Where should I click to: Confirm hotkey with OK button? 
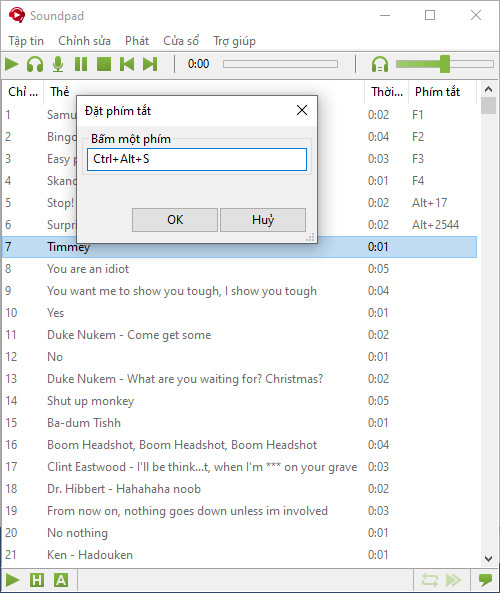pos(175,220)
